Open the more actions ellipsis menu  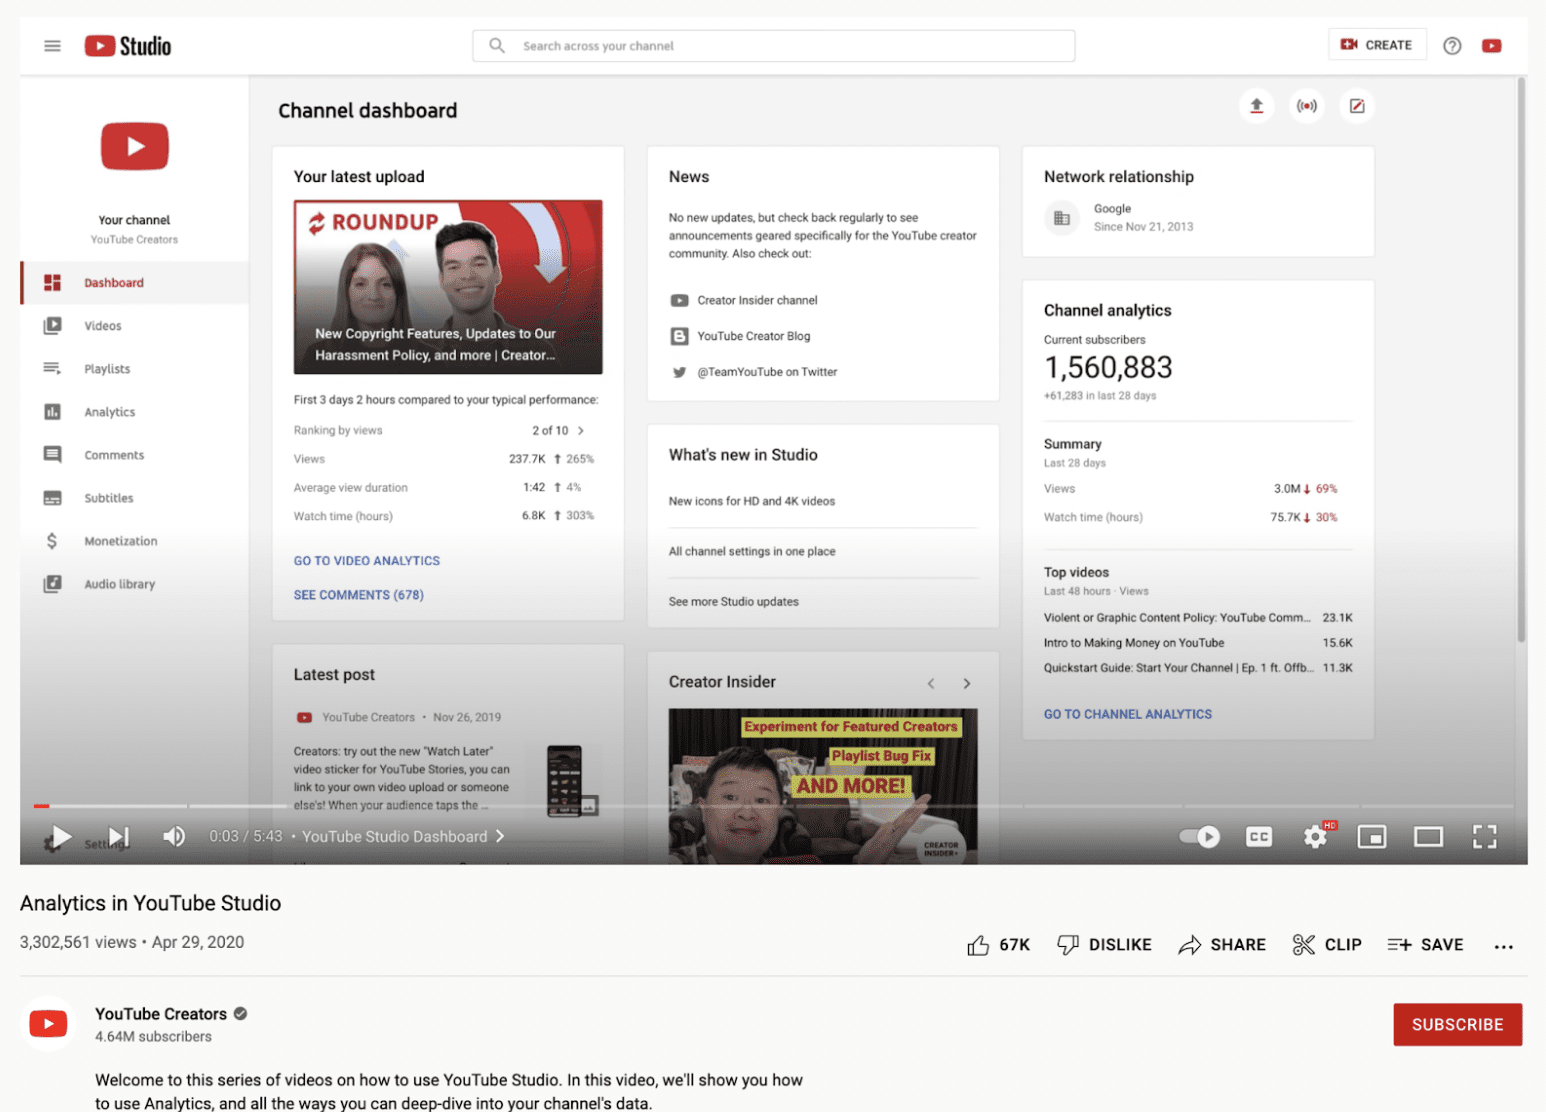tap(1504, 946)
